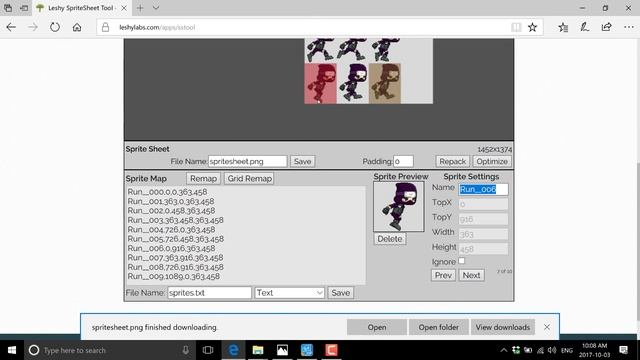This screenshot has height=360, width=640.
Task: Click the Padding input field
Action: [x=403, y=161]
